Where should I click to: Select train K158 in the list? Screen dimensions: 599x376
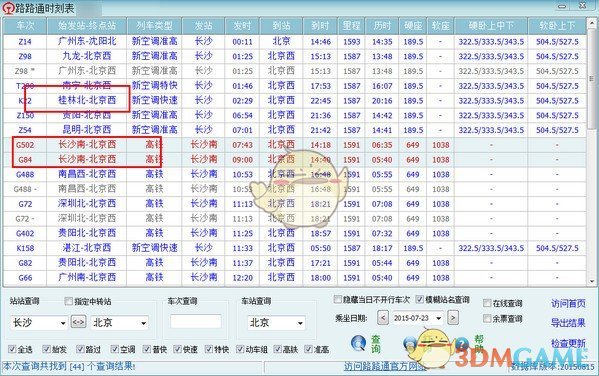25,248
